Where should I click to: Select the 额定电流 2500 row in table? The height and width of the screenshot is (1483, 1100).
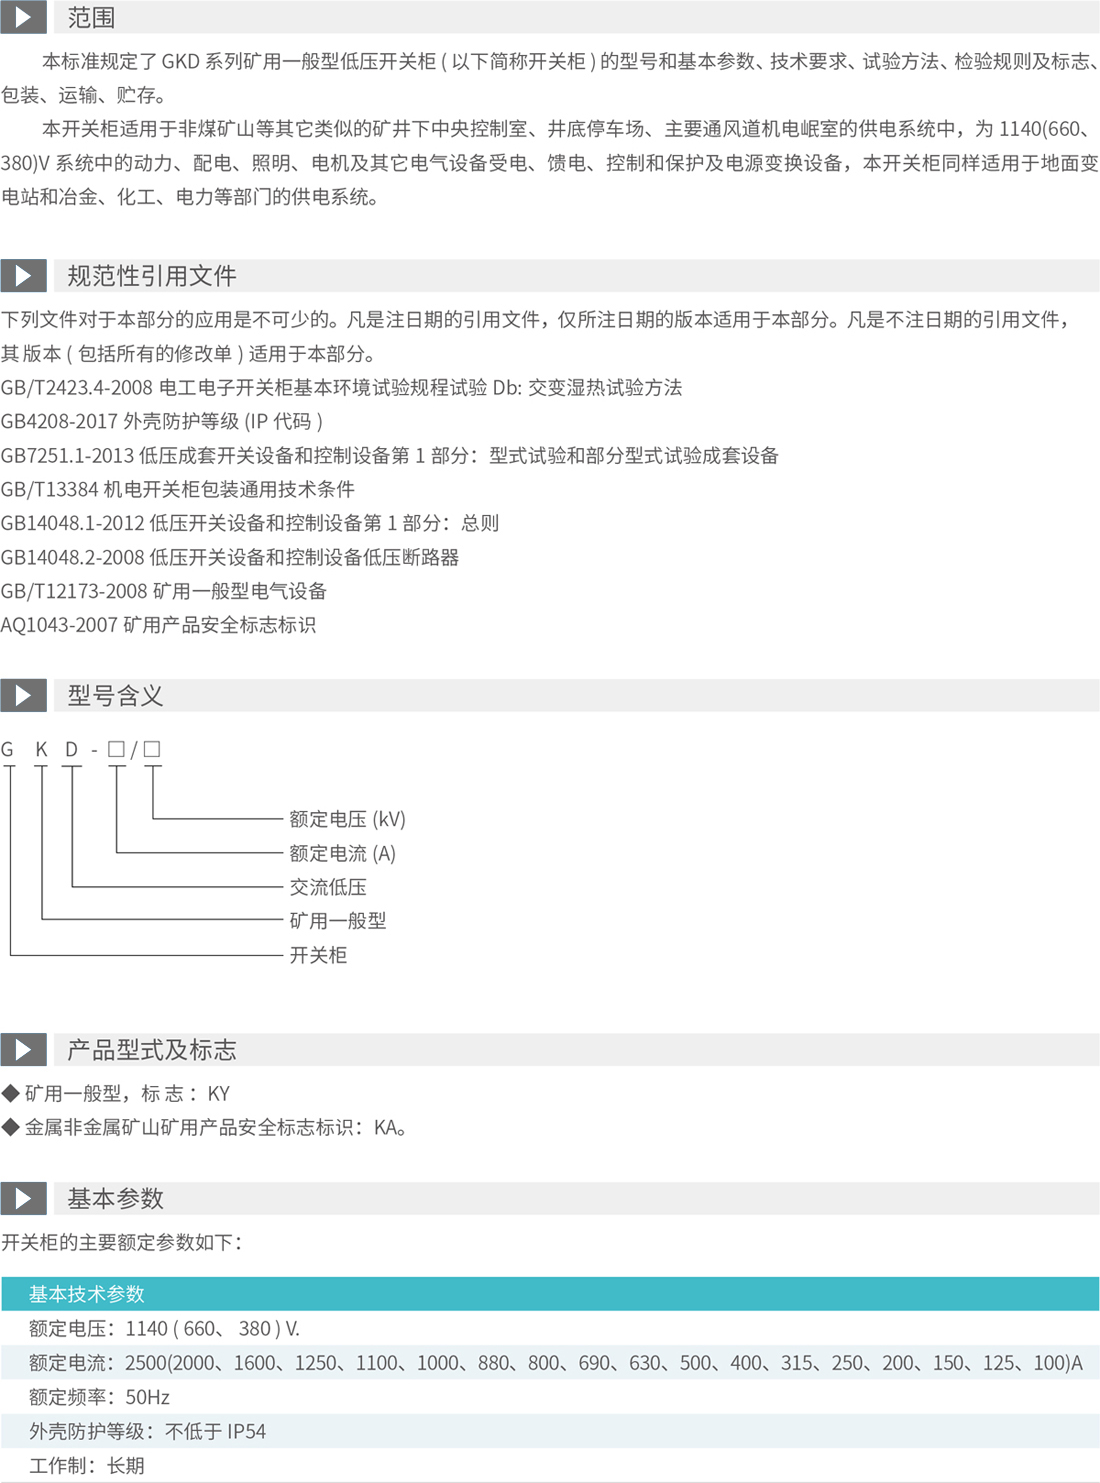[x=555, y=1362]
